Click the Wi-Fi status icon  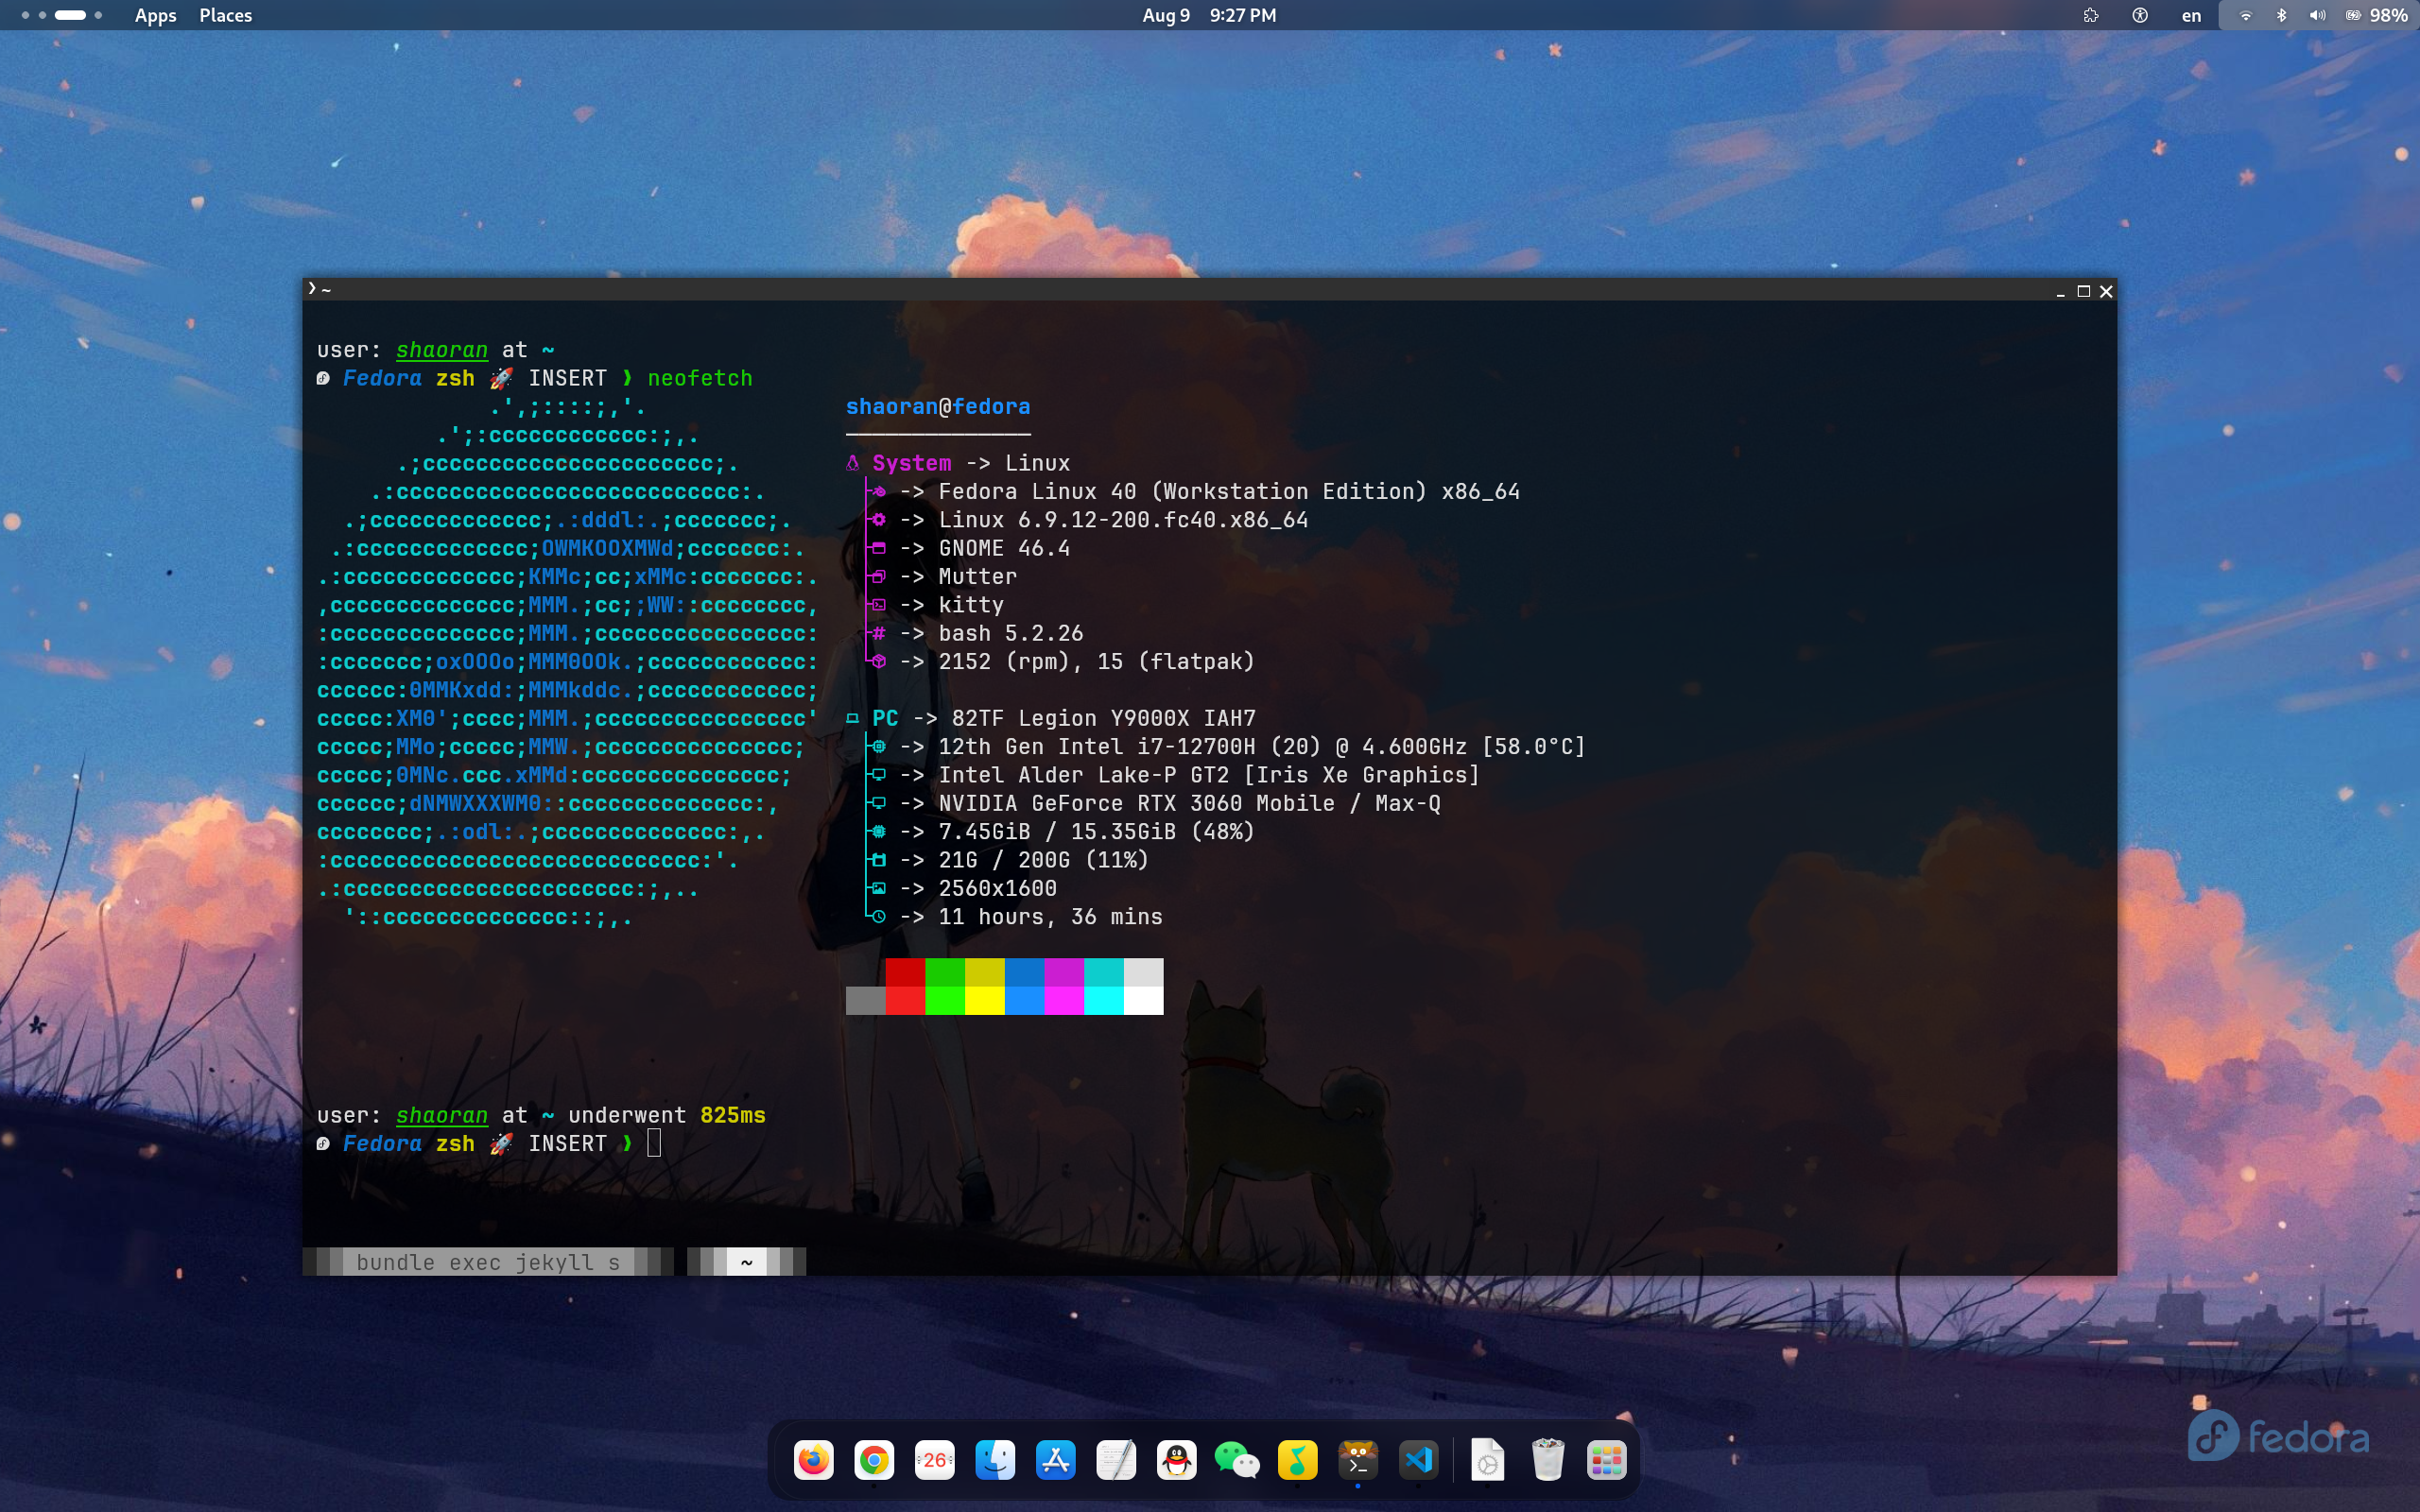(2245, 15)
